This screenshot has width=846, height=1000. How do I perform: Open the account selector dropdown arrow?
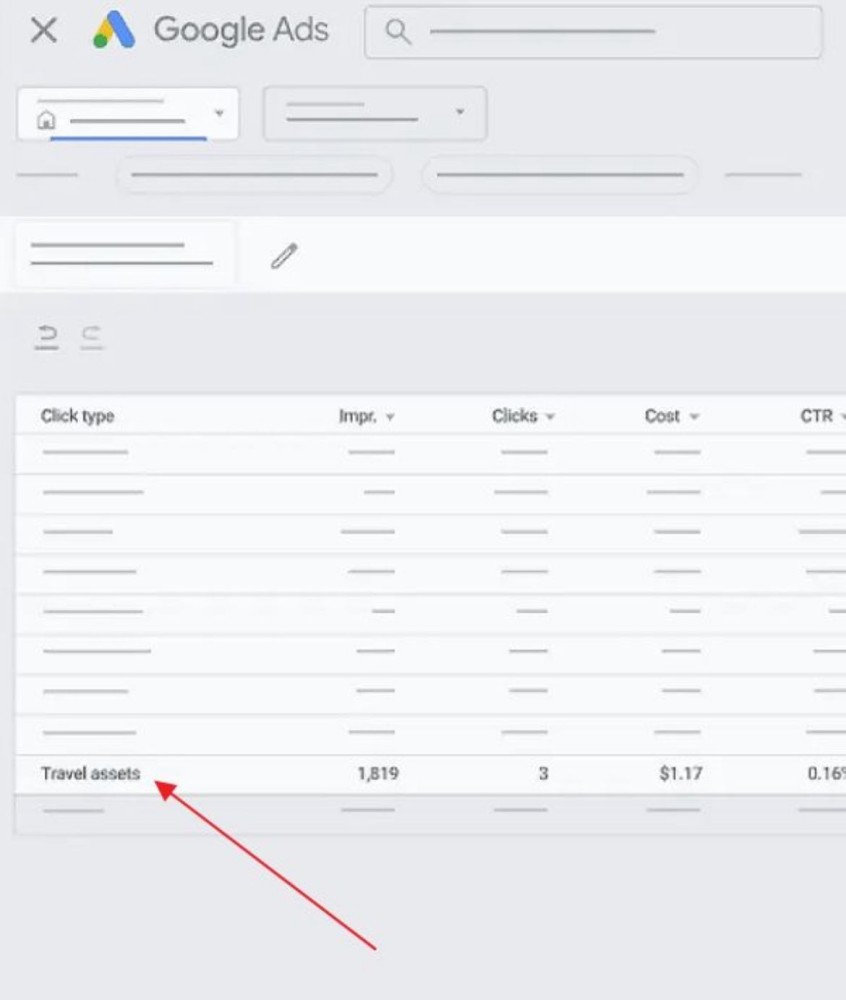click(219, 113)
